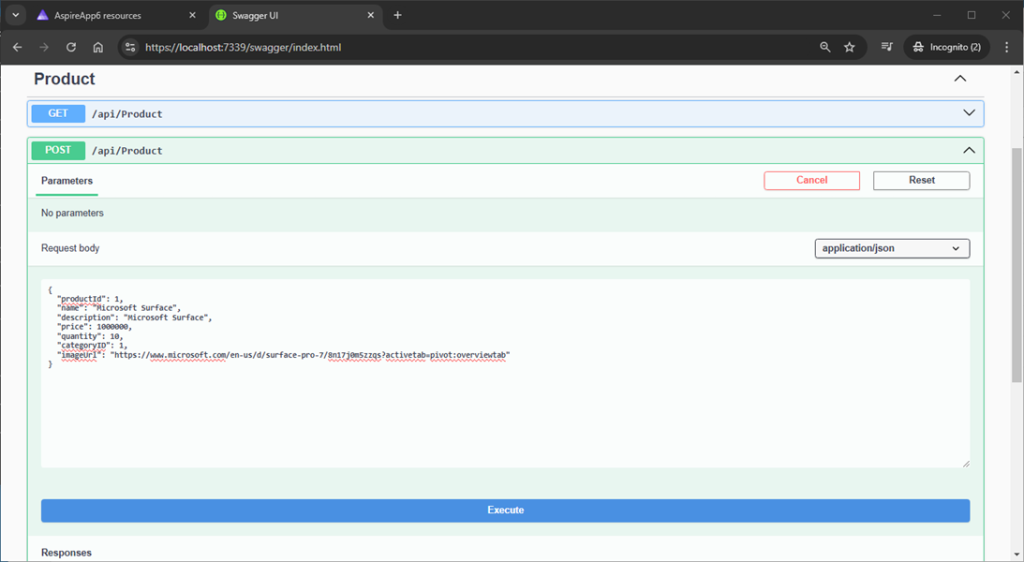
Task: Click the GET method badge
Action: [58, 114]
